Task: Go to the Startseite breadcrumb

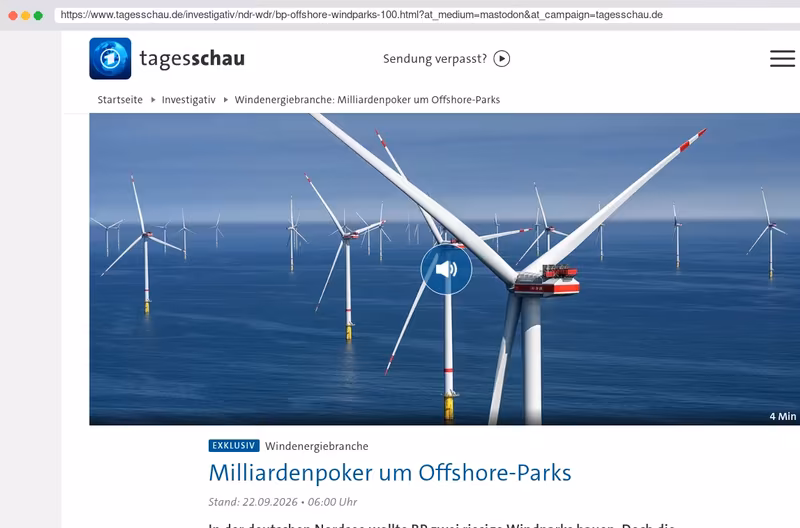Action: 120,99
